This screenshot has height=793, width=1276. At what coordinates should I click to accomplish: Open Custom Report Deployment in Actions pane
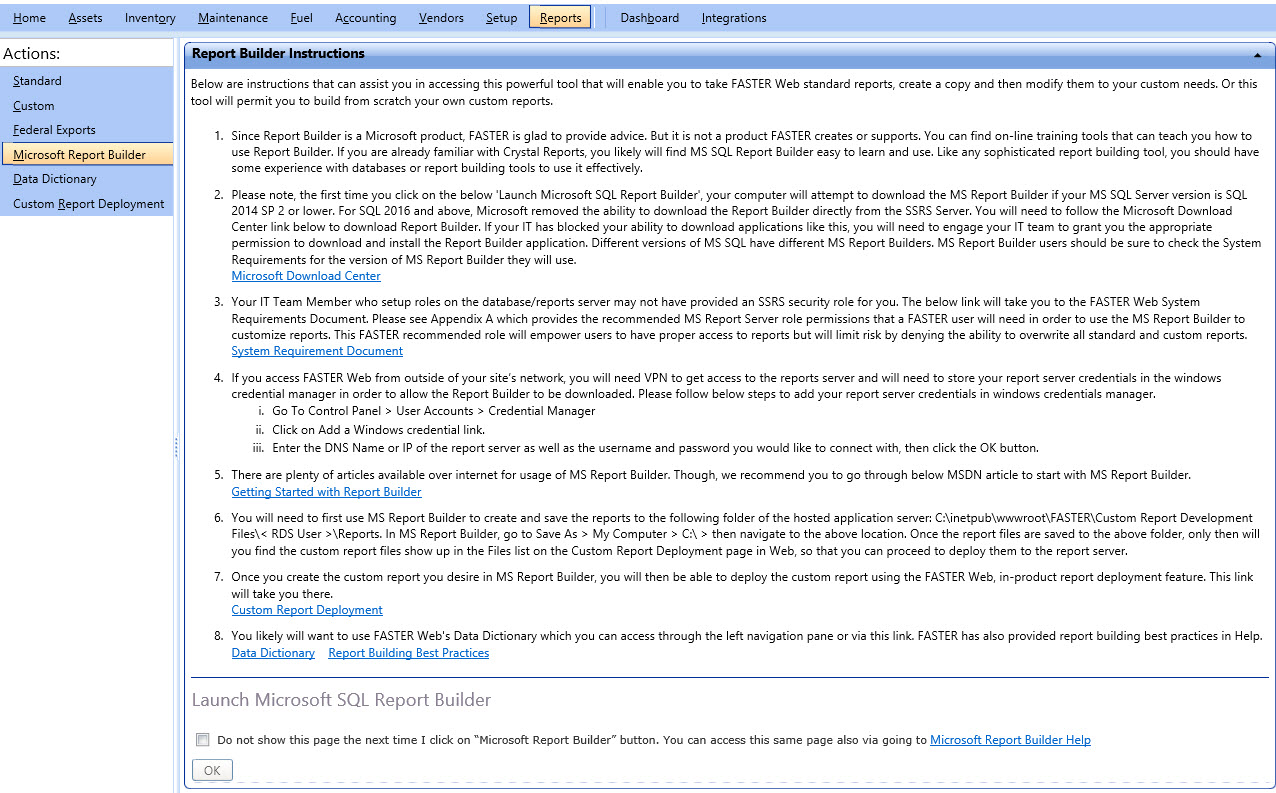87,203
